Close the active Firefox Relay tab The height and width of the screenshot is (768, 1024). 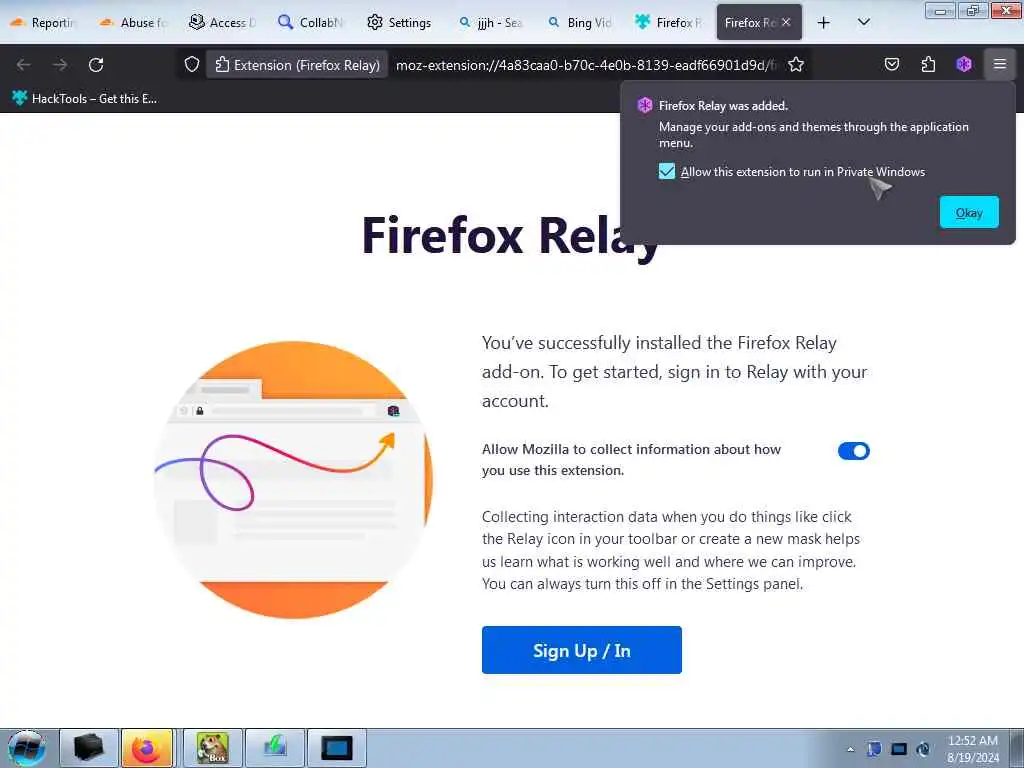click(786, 22)
